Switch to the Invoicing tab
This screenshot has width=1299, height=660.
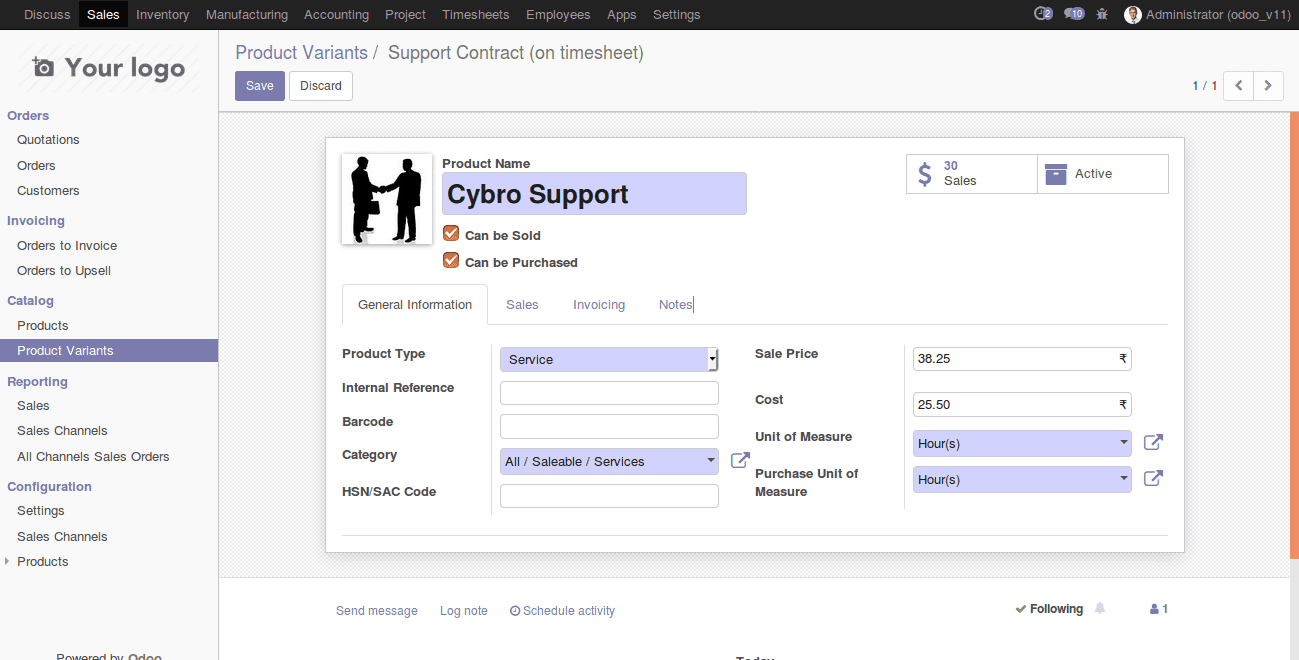(x=599, y=305)
